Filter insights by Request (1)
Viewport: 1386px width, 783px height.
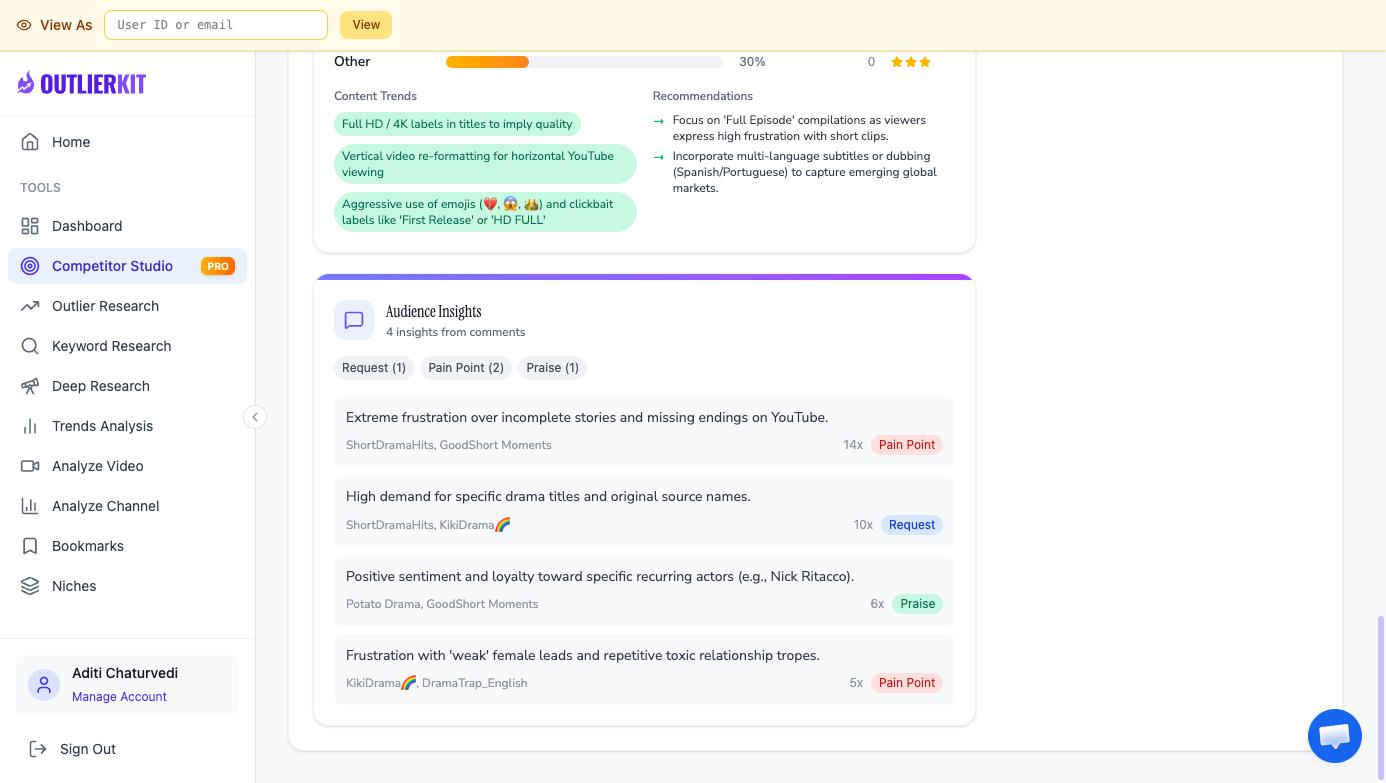coord(373,368)
